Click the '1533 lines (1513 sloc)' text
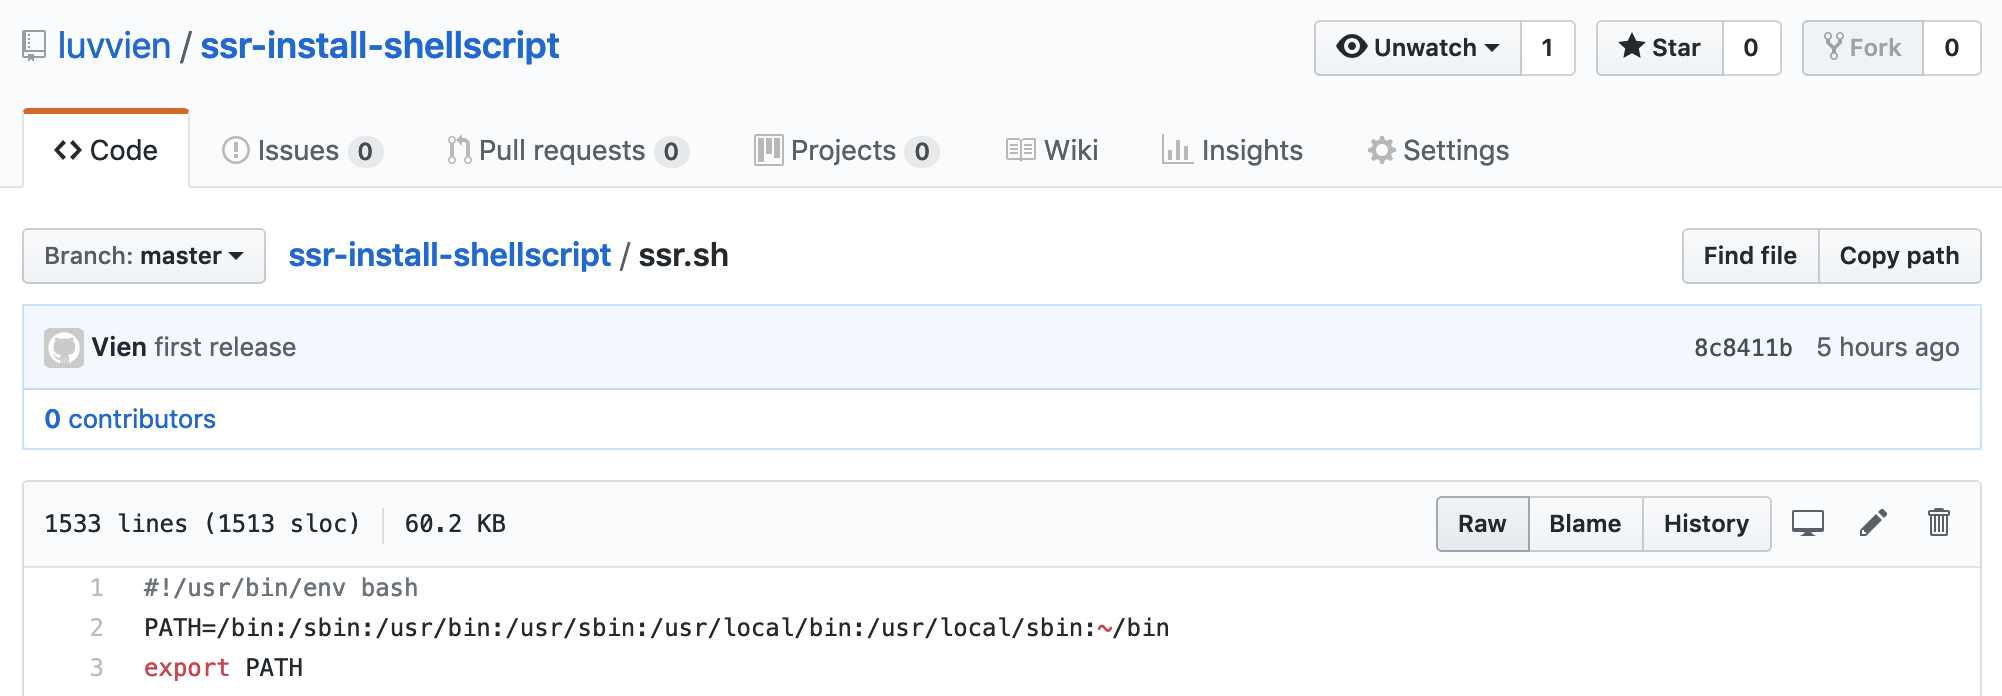The width and height of the screenshot is (2002, 696). point(202,524)
